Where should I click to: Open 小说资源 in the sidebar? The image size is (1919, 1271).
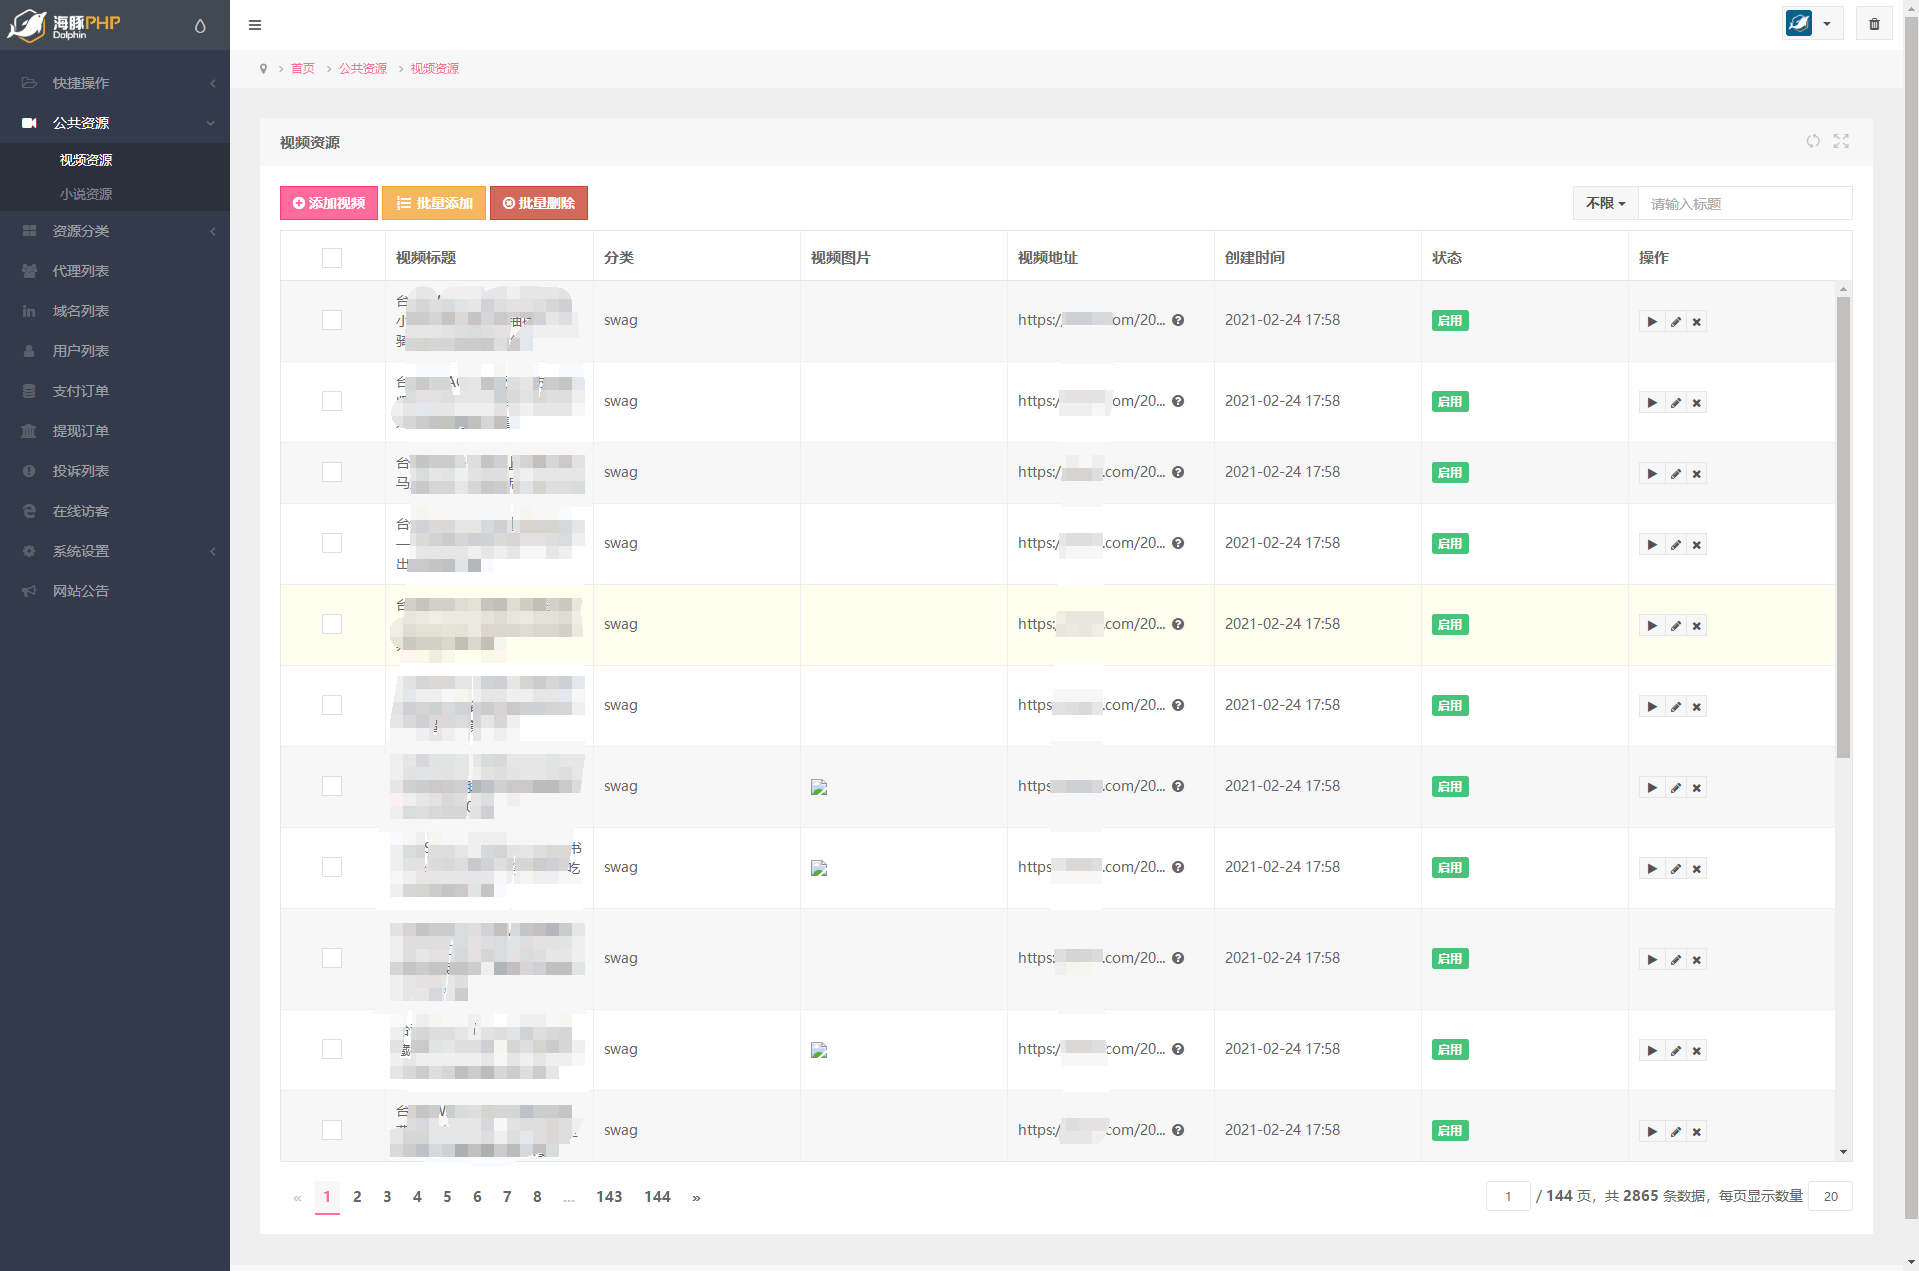pyautogui.click(x=86, y=194)
